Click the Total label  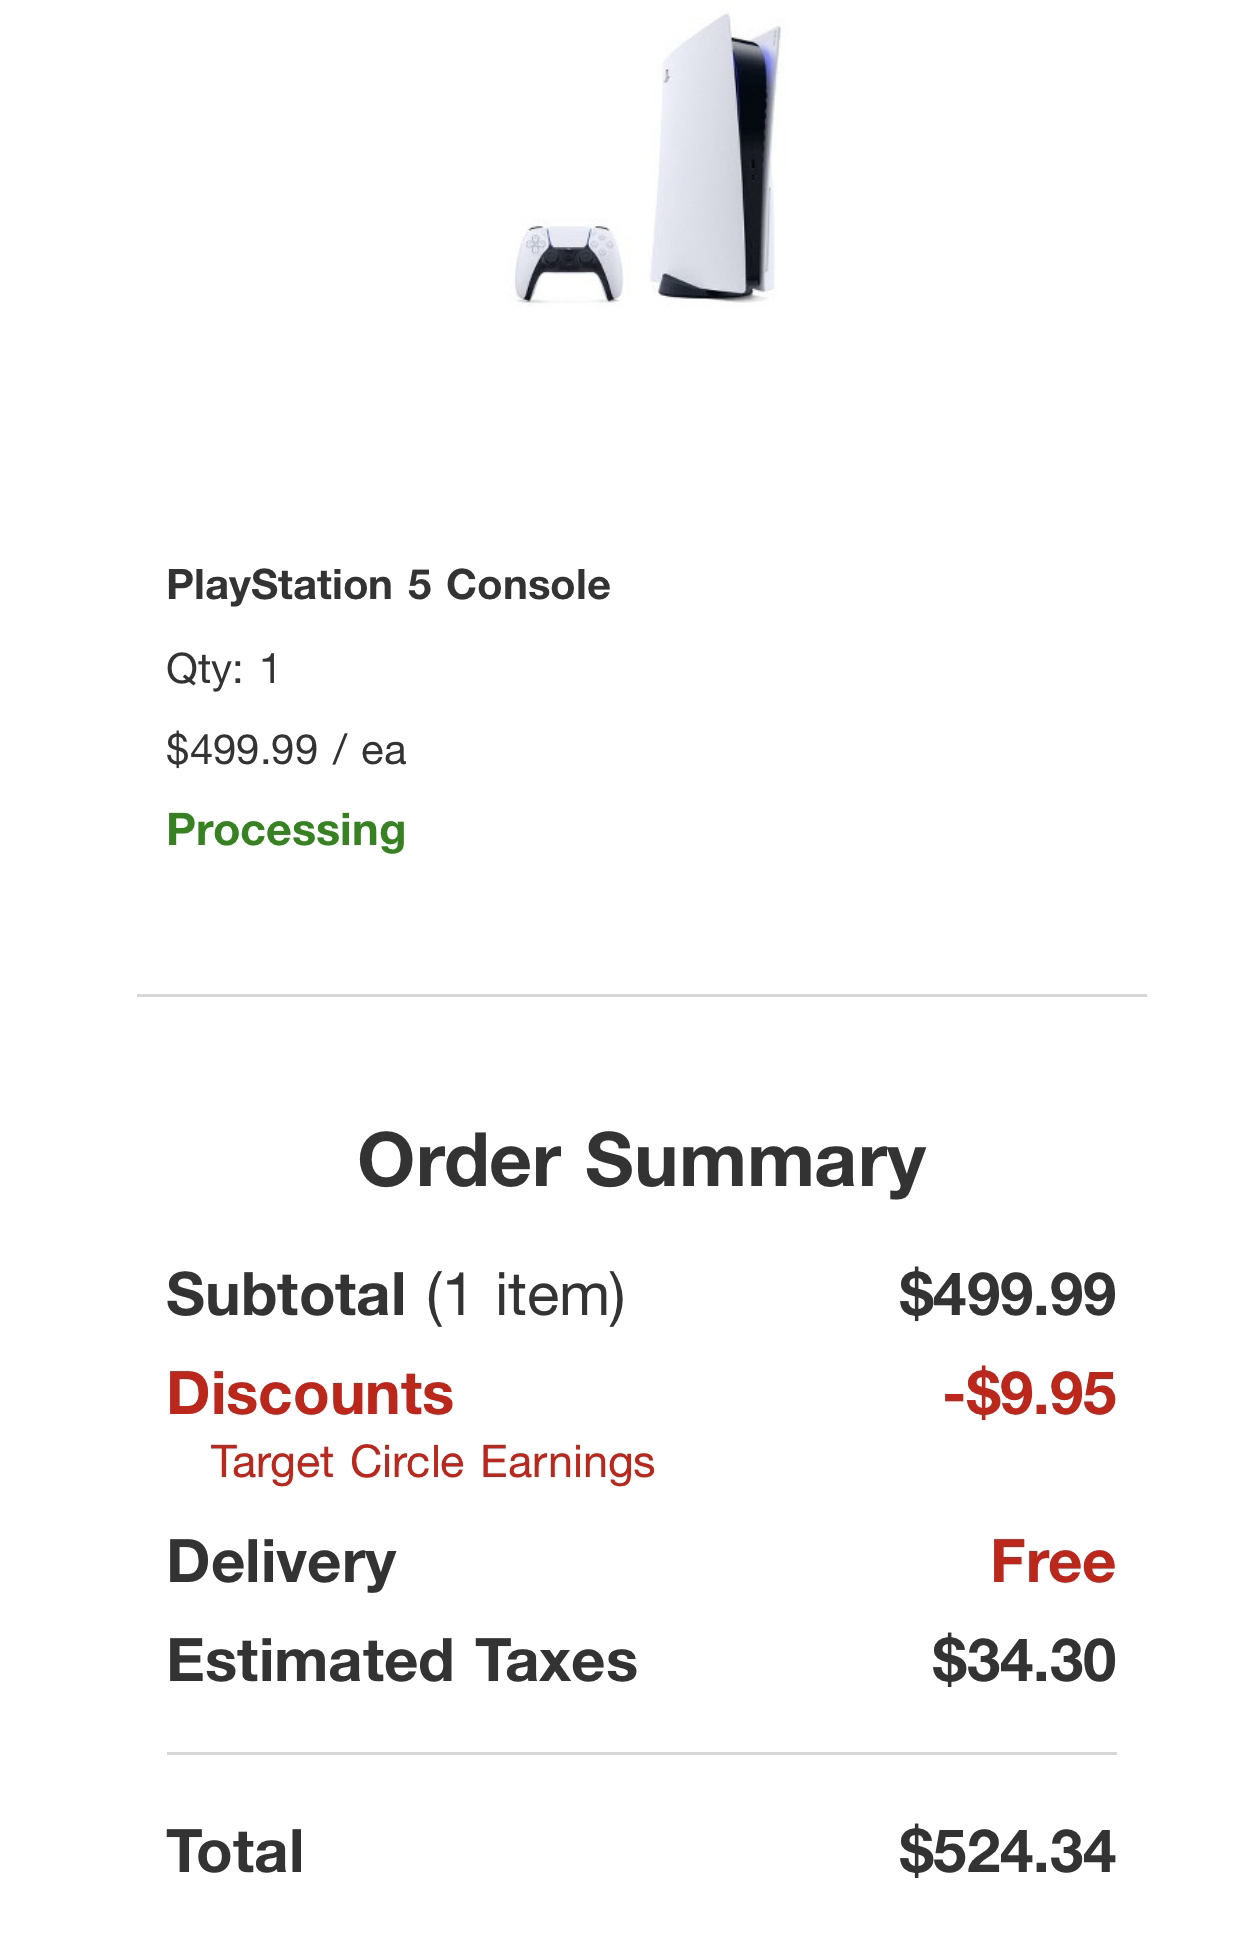coord(235,1851)
